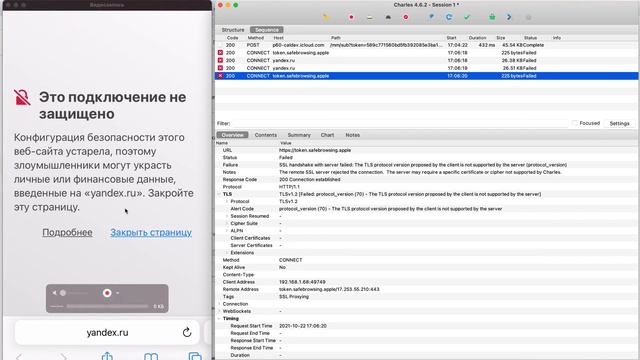Sort by the Method column header
640x360 pixels.
tap(256, 38)
